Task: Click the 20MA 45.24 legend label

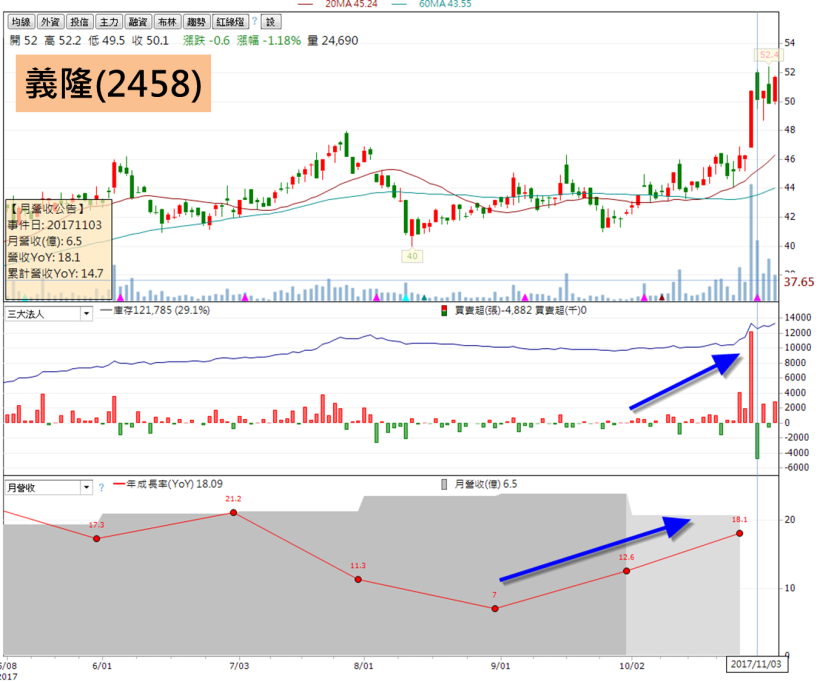Action: [351, 4]
